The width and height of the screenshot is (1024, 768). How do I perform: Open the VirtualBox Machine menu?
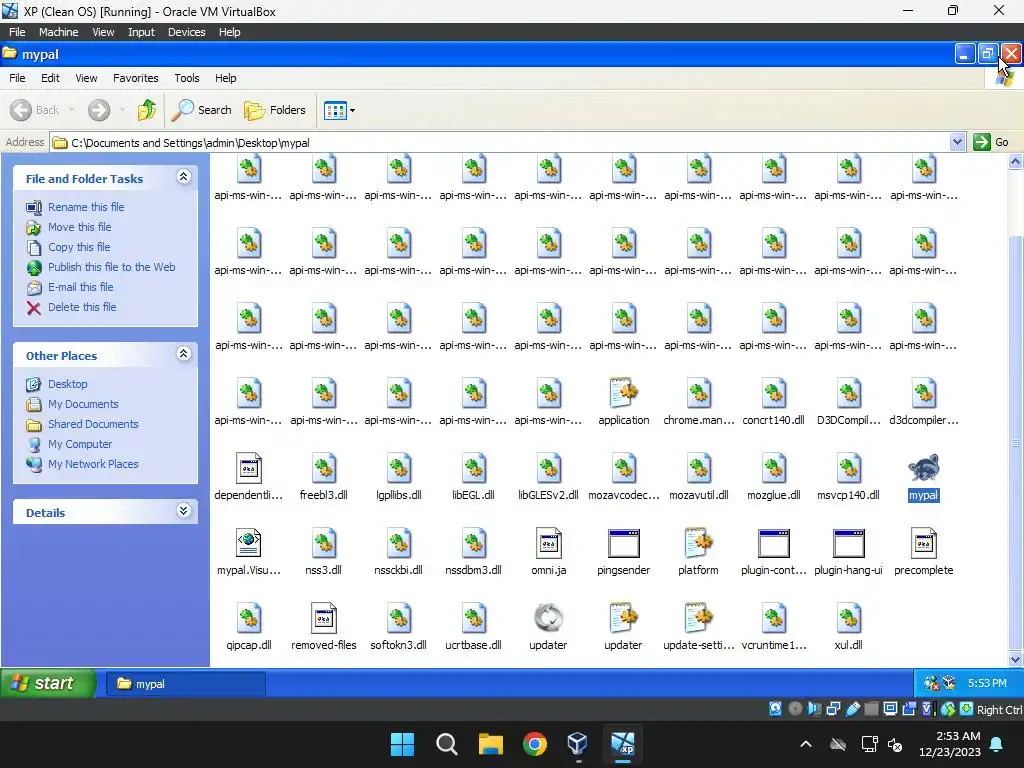(58, 32)
